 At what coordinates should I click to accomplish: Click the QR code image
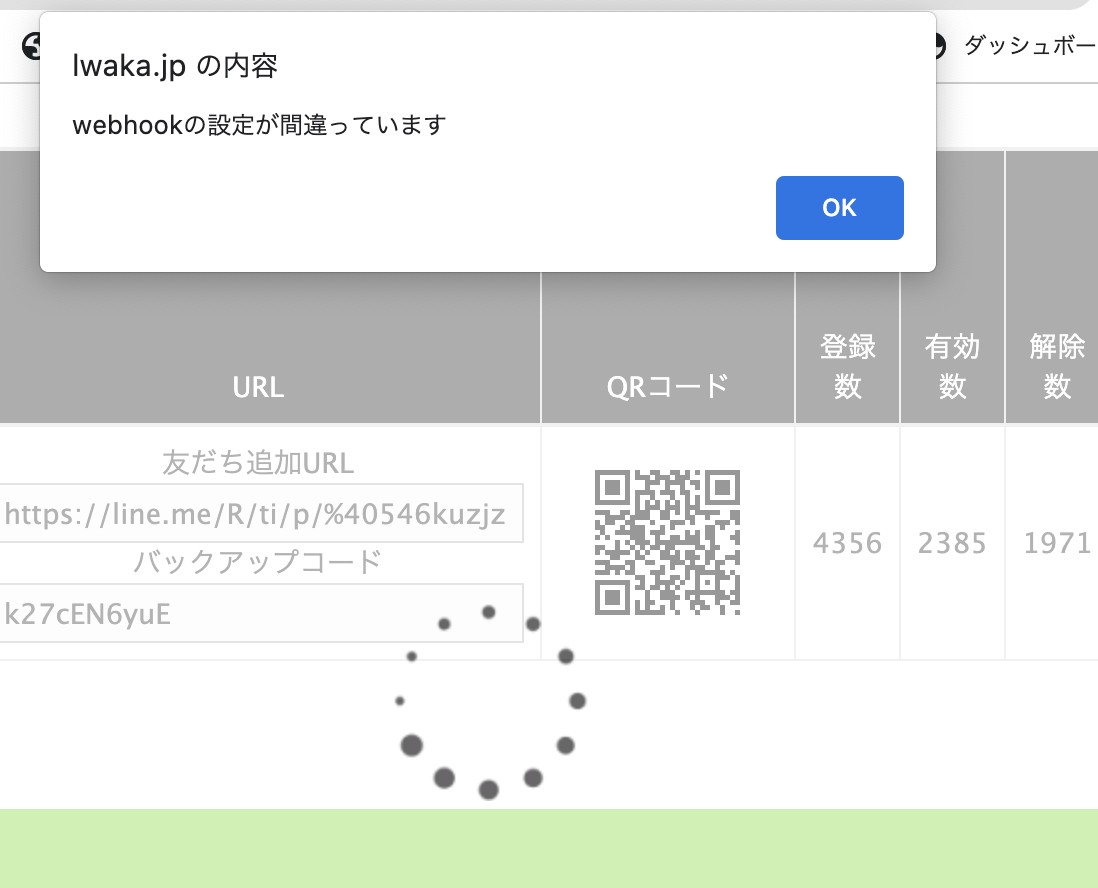tap(667, 542)
